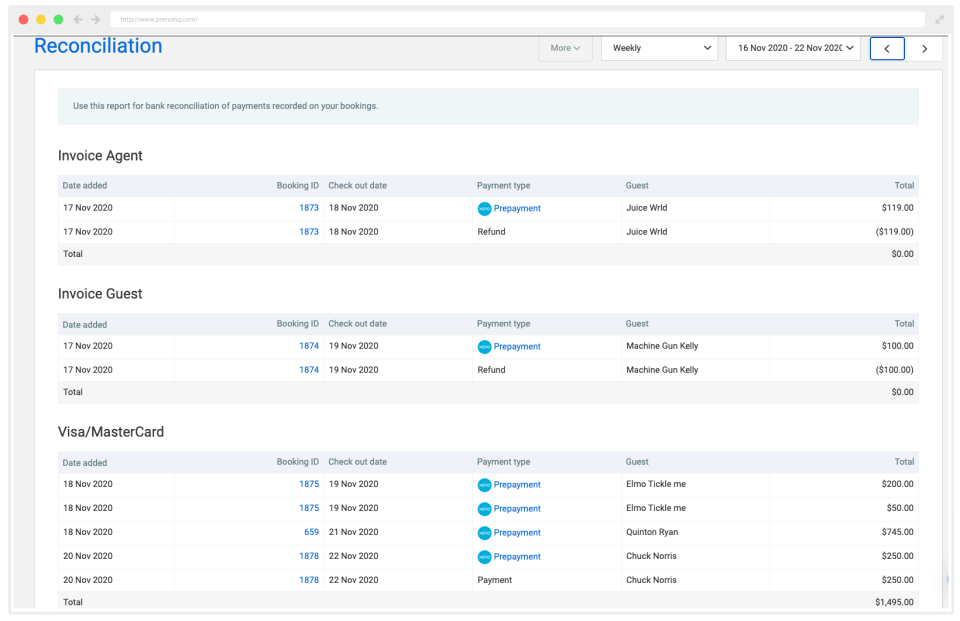Click the bank reconciliation info banner text
960x621 pixels.
pos(225,106)
